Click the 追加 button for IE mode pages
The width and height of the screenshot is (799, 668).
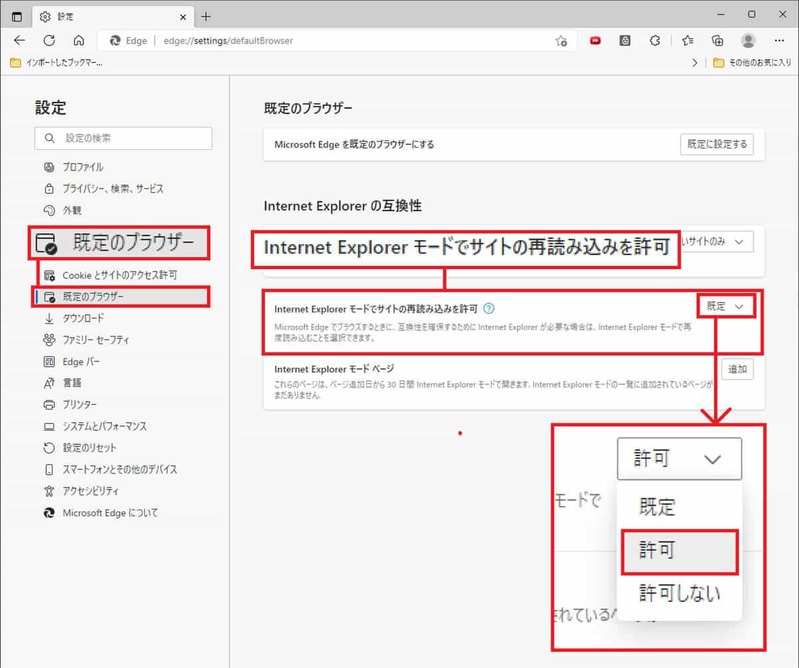737,369
